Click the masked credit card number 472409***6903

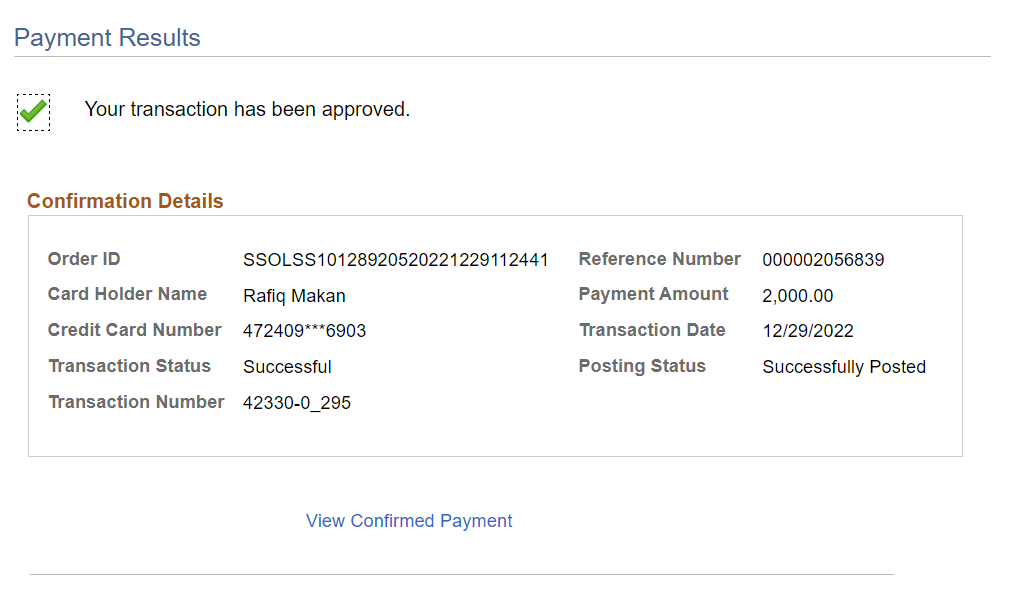pos(304,331)
